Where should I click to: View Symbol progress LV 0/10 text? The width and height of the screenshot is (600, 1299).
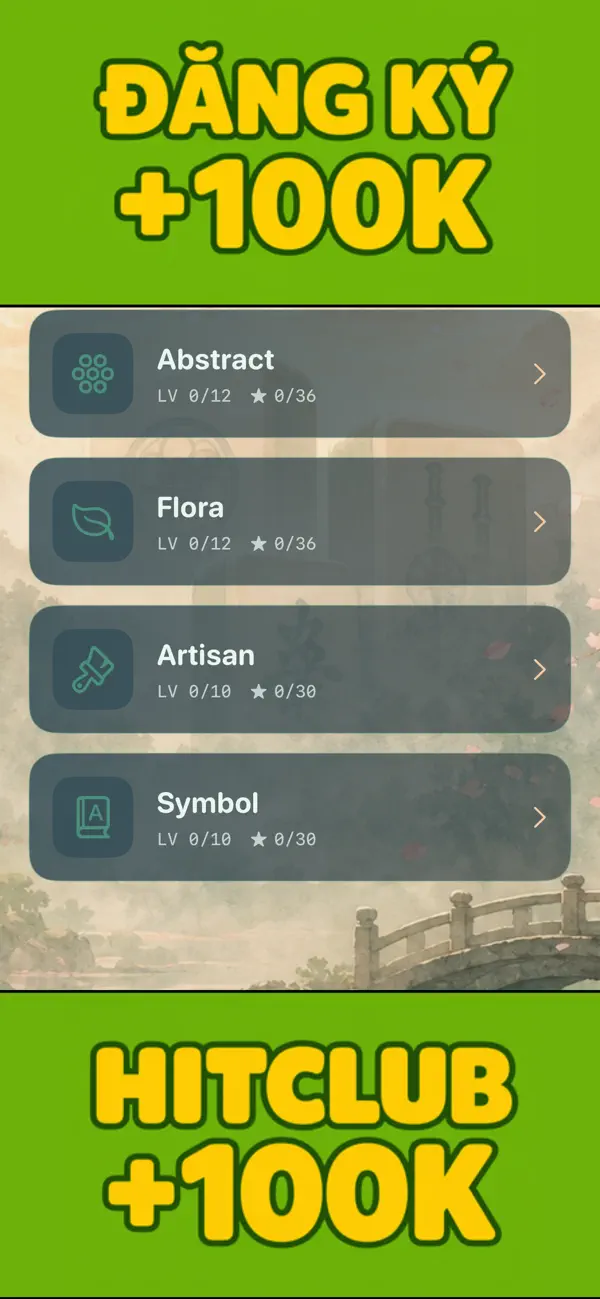pyautogui.click(x=194, y=840)
